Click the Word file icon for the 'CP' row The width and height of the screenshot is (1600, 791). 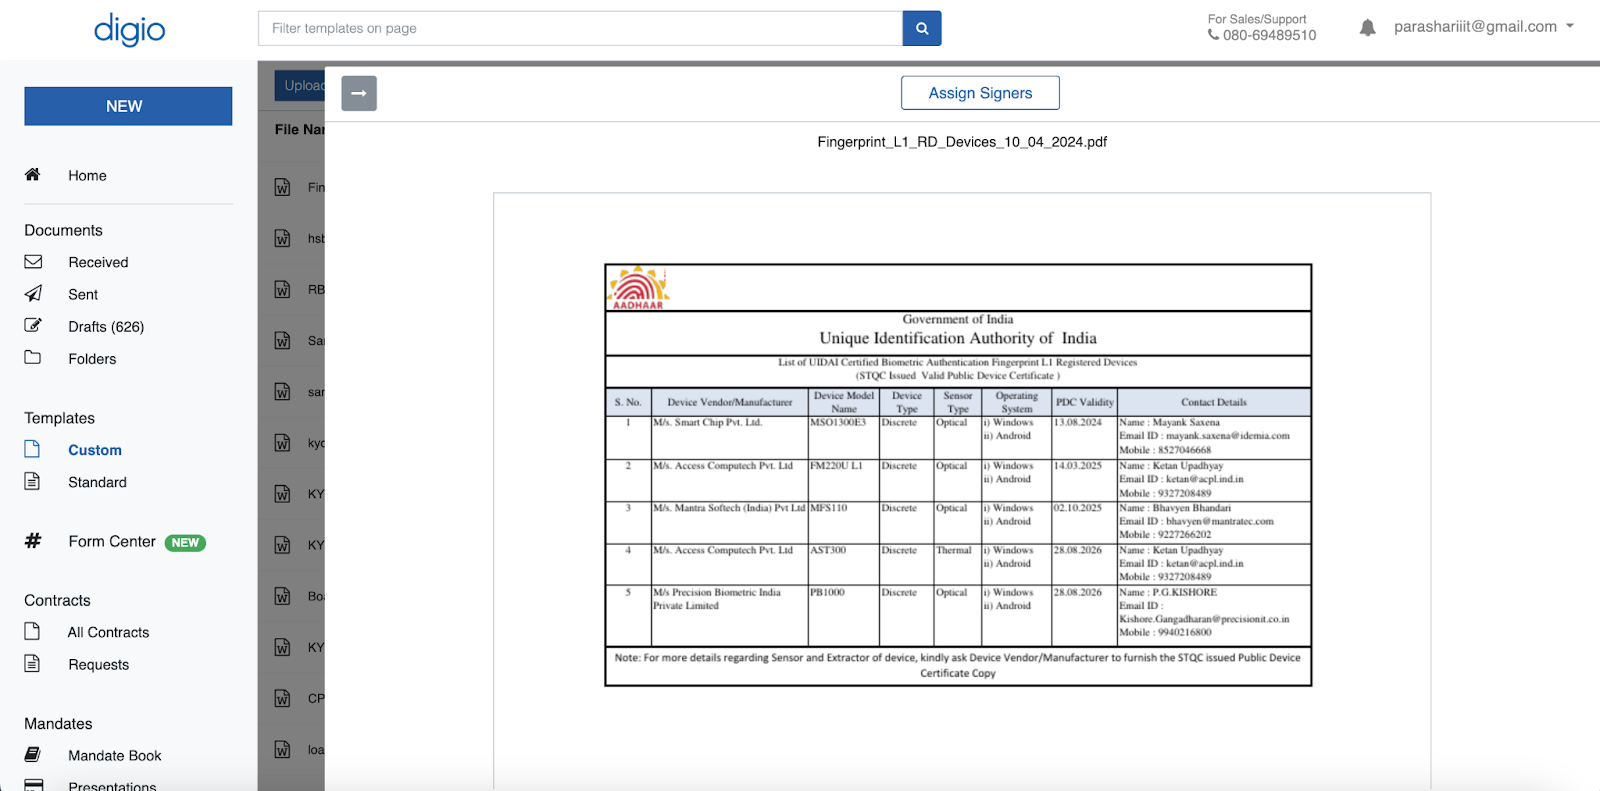coord(283,699)
